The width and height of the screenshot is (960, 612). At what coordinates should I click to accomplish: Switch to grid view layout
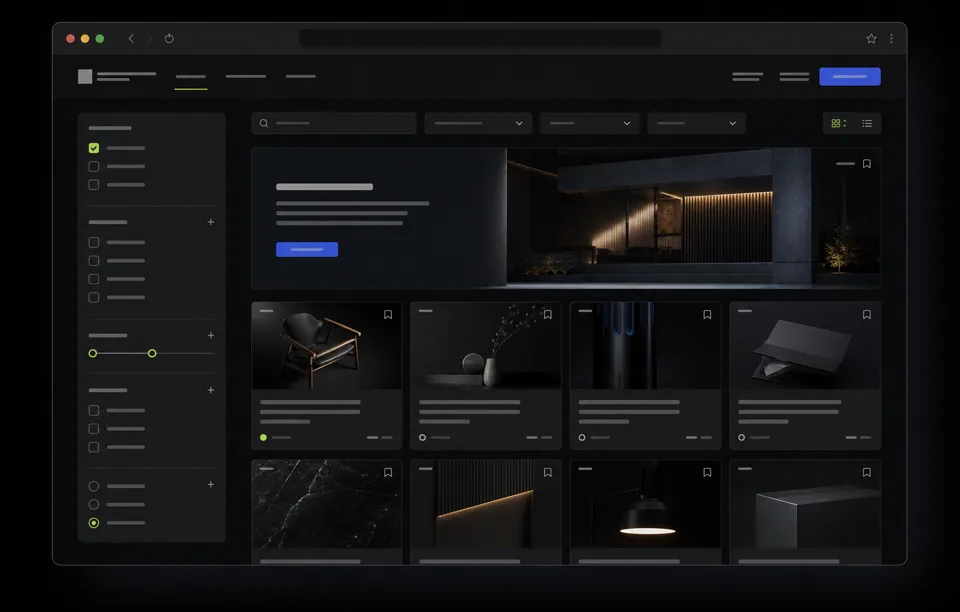pos(838,123)
